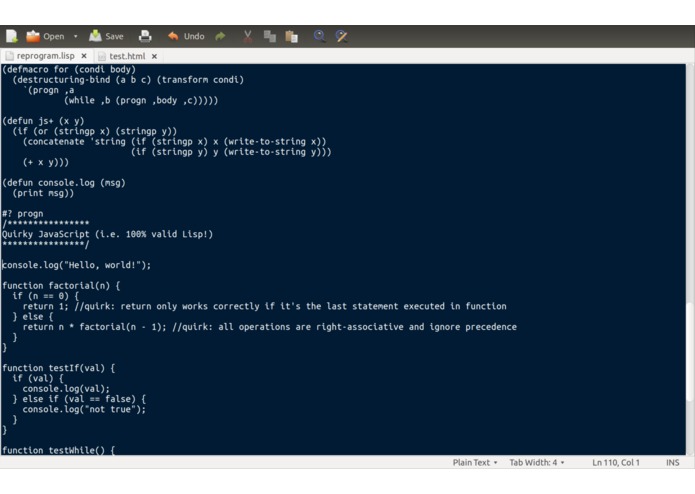Copy selection using the copy icon
Image resolution: width=695 pixels, height=494 pixels.
pyautogui.click(x=269, y=36)
